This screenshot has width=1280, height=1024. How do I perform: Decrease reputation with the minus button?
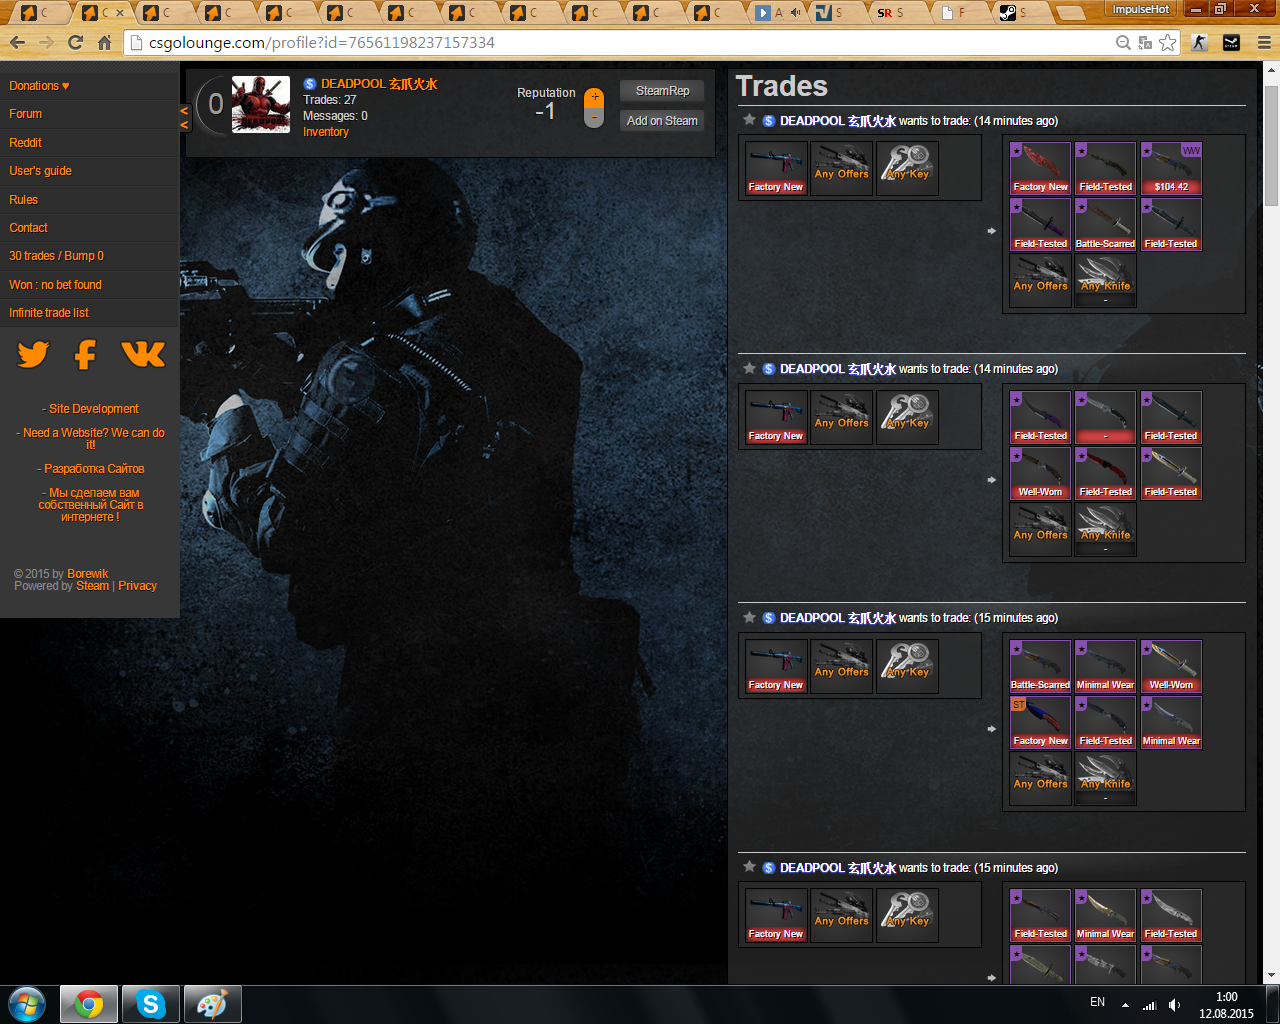pos(594,118)
